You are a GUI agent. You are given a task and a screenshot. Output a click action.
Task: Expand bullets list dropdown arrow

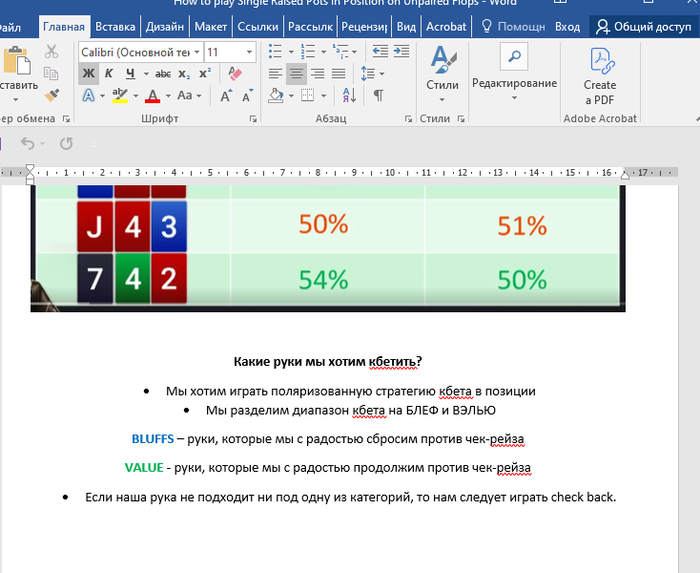[x=291, y=52]
